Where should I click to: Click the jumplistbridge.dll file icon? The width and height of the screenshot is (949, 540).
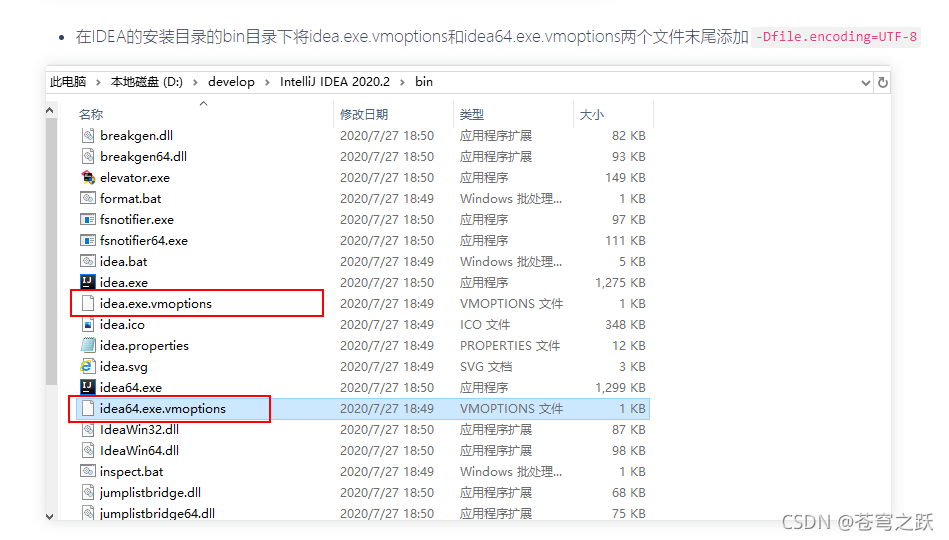coord(88,493)
